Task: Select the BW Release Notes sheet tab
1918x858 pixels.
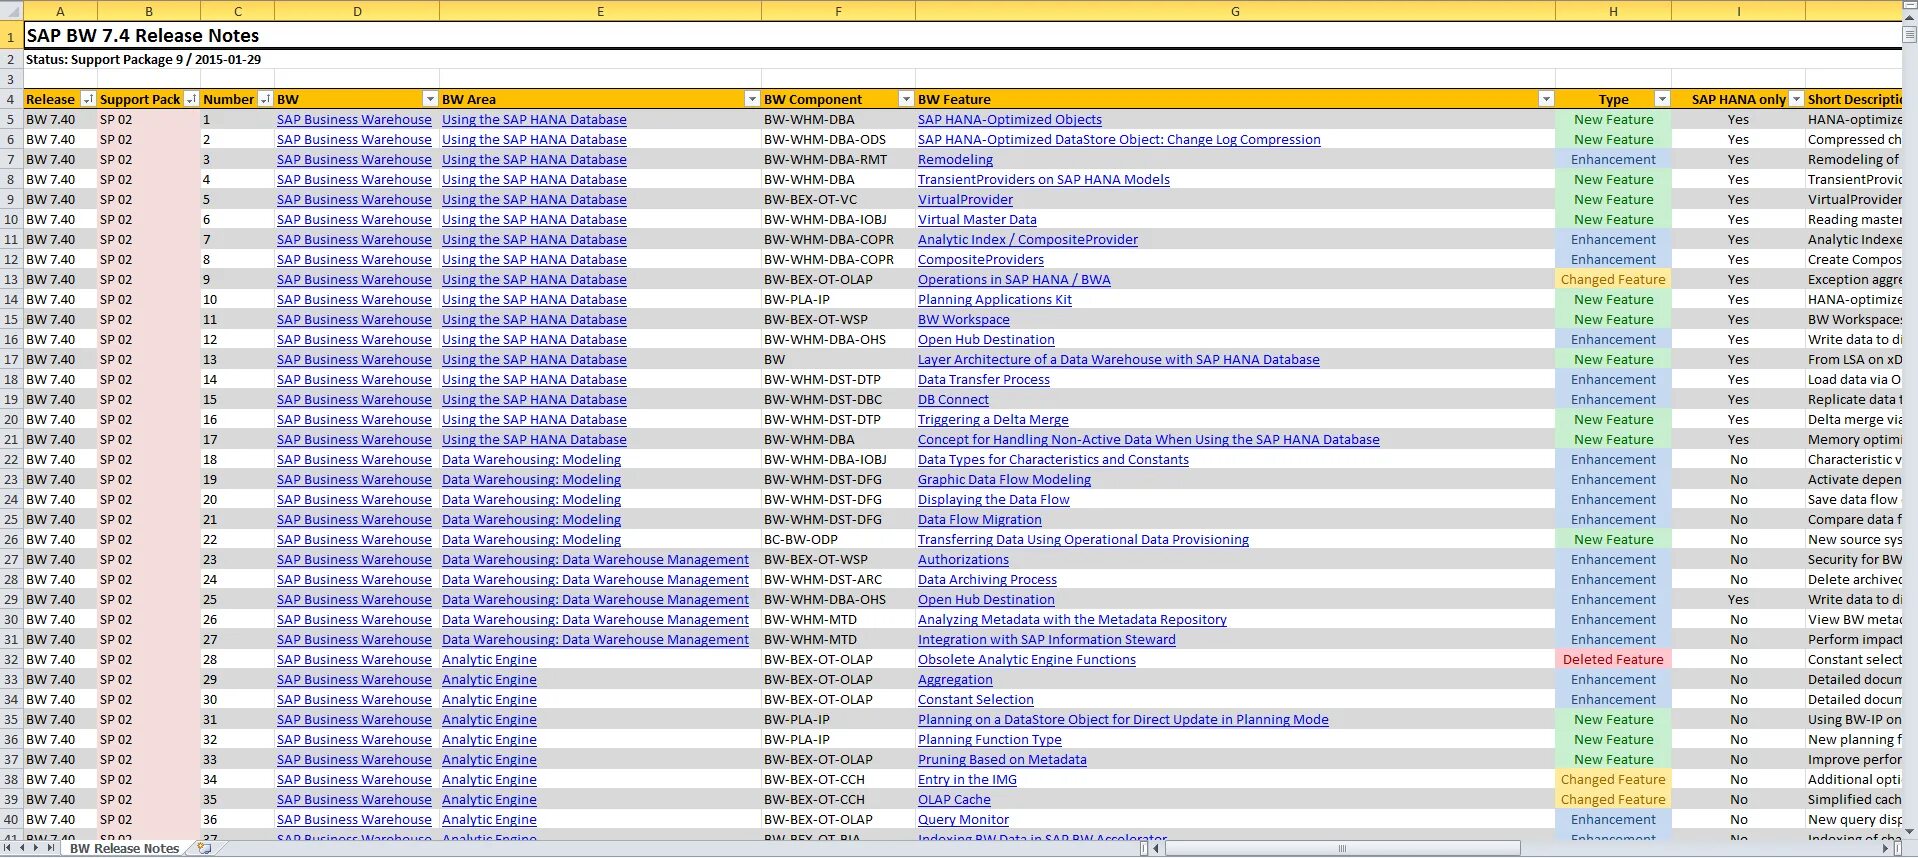Action: point(124,848)
